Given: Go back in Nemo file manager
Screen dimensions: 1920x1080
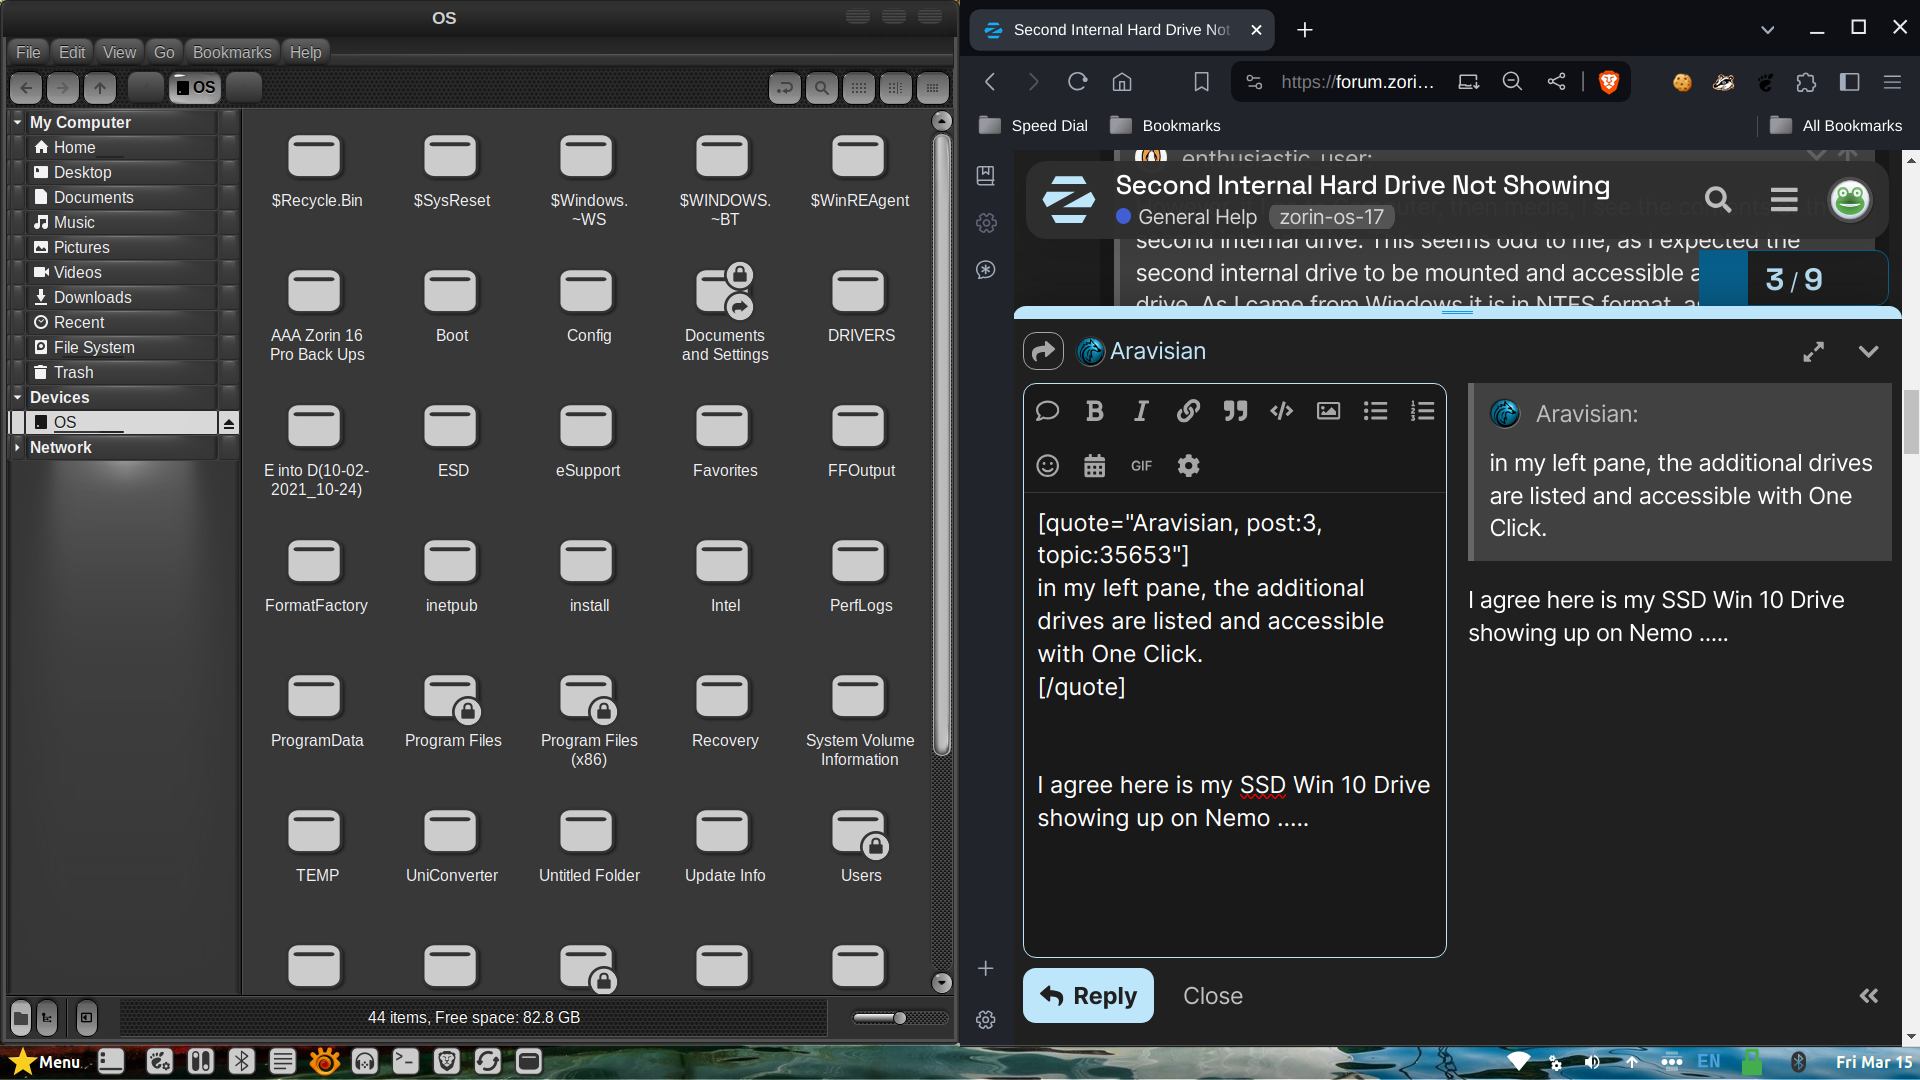Looking at the screenshot, I should point(27,88).
